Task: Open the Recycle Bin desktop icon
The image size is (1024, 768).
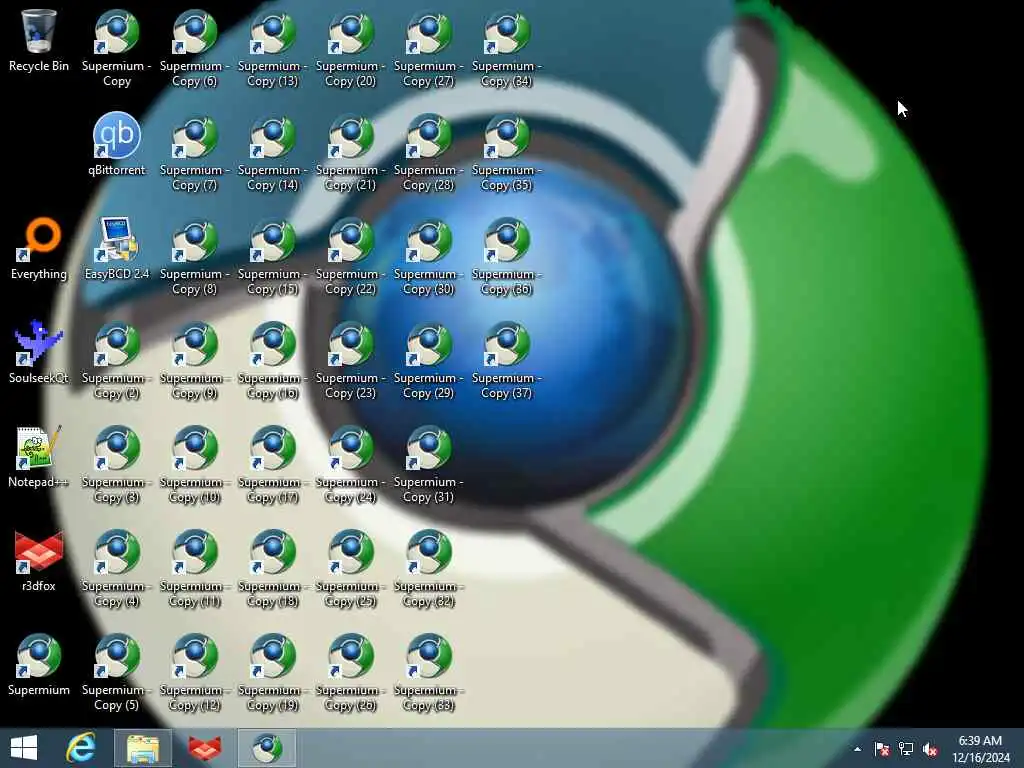Action: (39, 40)
